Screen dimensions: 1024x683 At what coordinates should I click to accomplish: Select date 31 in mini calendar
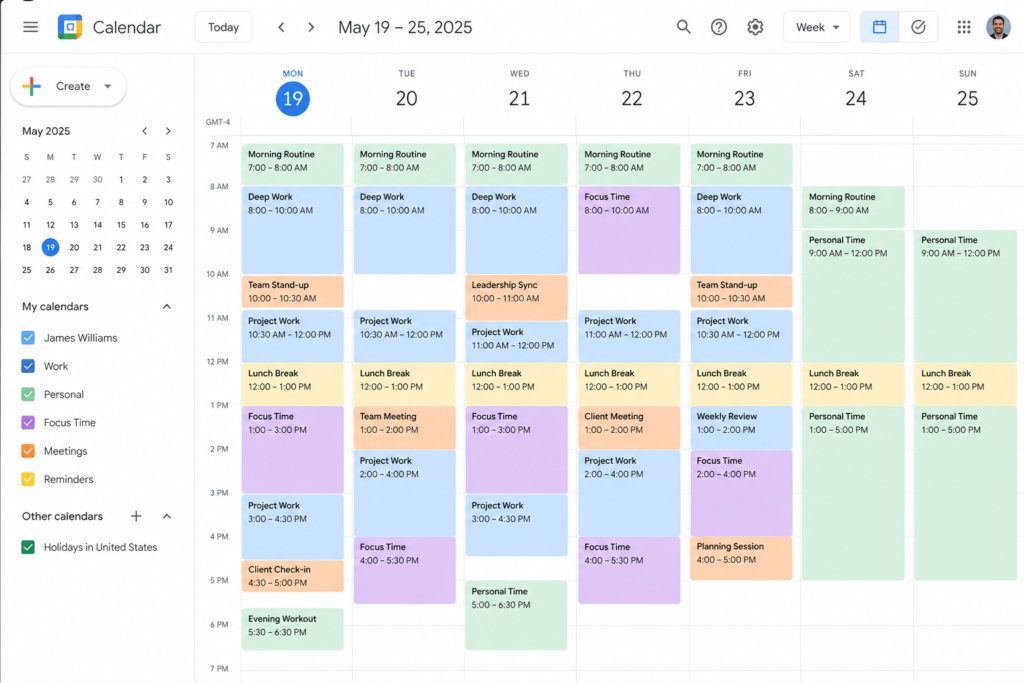pos(168,270)
